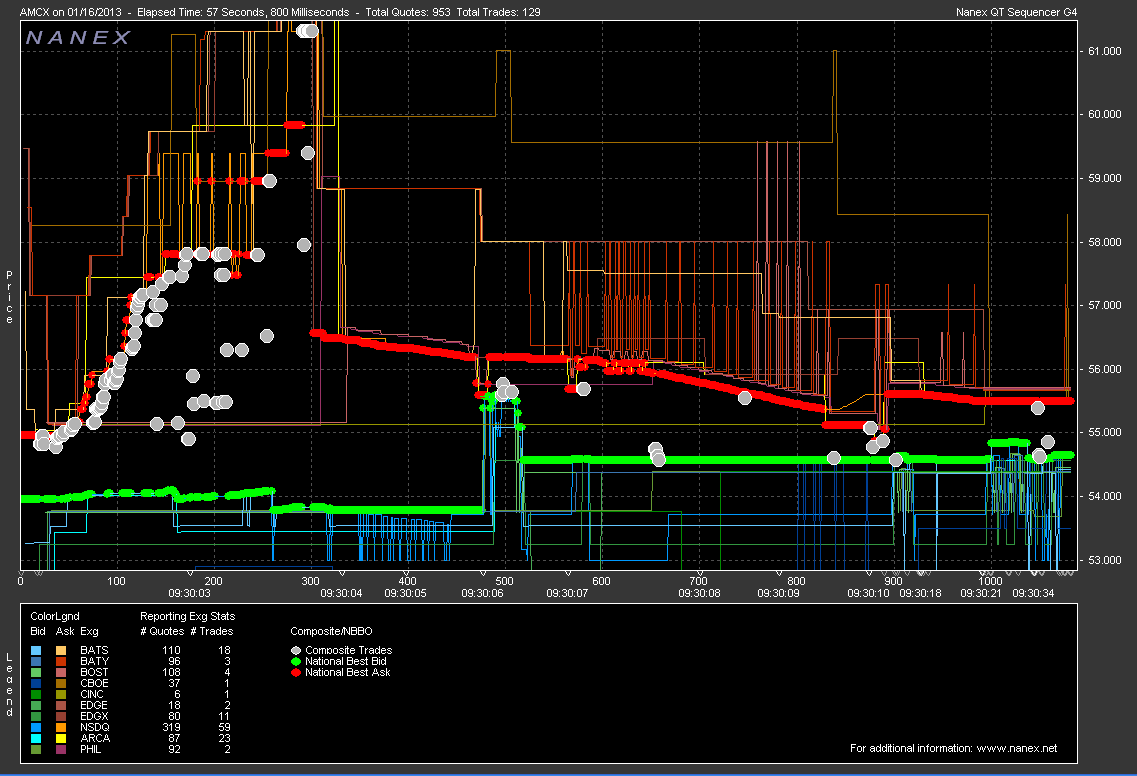Open the www.nanex.net information link
Viewport: 1137px width, 776px height.
(1016, 748)
